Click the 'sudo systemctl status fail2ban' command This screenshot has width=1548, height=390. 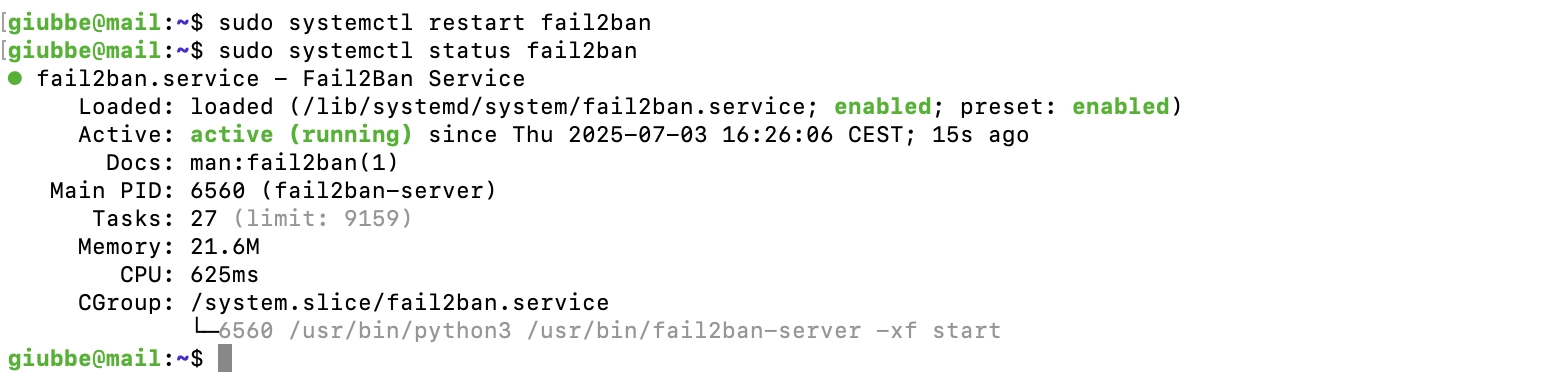pos(426,50)
